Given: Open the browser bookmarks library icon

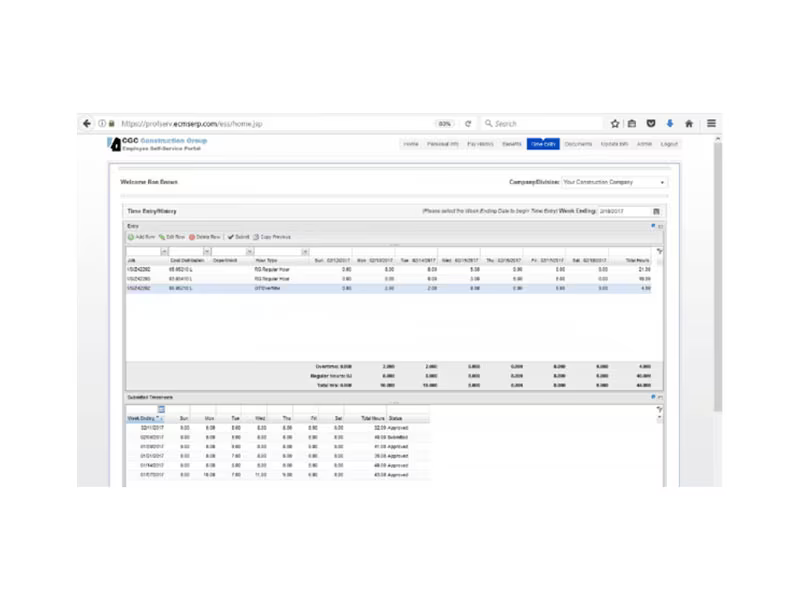Looking at the screenshot, I should 632,123.
